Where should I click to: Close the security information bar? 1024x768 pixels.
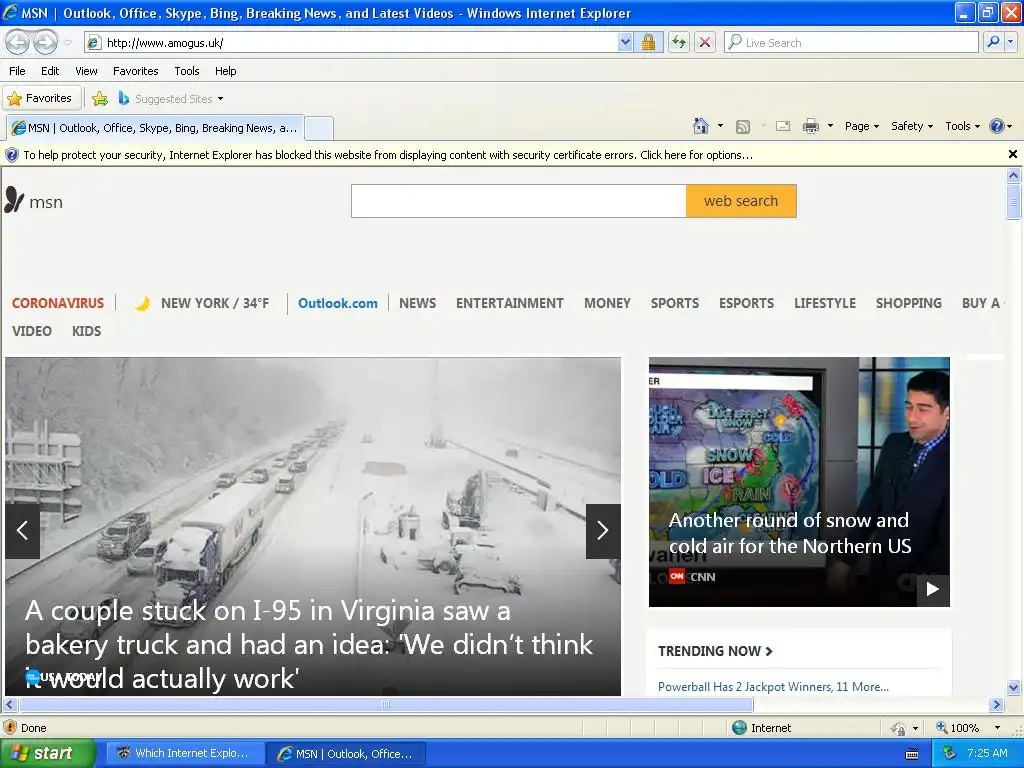[x=1013, y=154]
